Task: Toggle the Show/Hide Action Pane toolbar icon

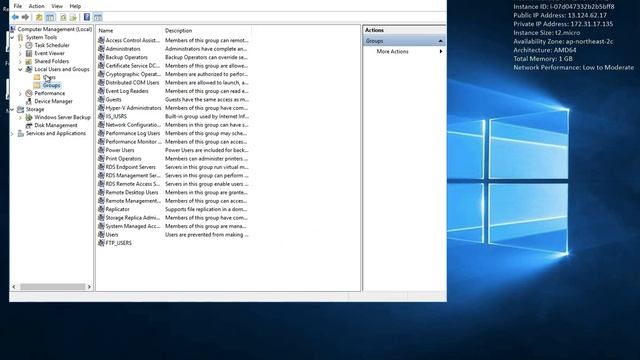Action: tap(98, 17)
